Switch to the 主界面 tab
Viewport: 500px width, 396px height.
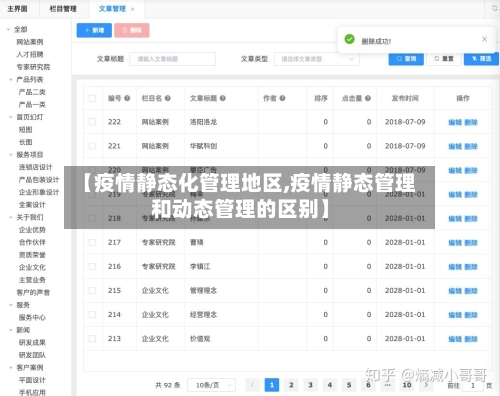17,9
